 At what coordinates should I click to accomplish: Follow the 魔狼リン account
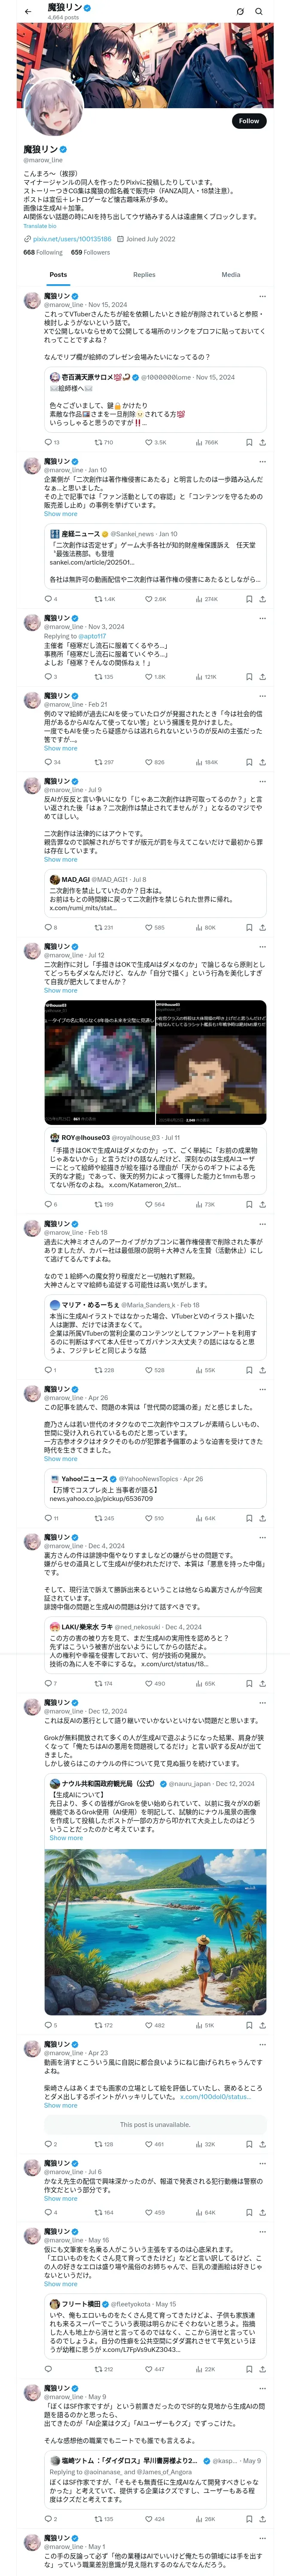248,121
